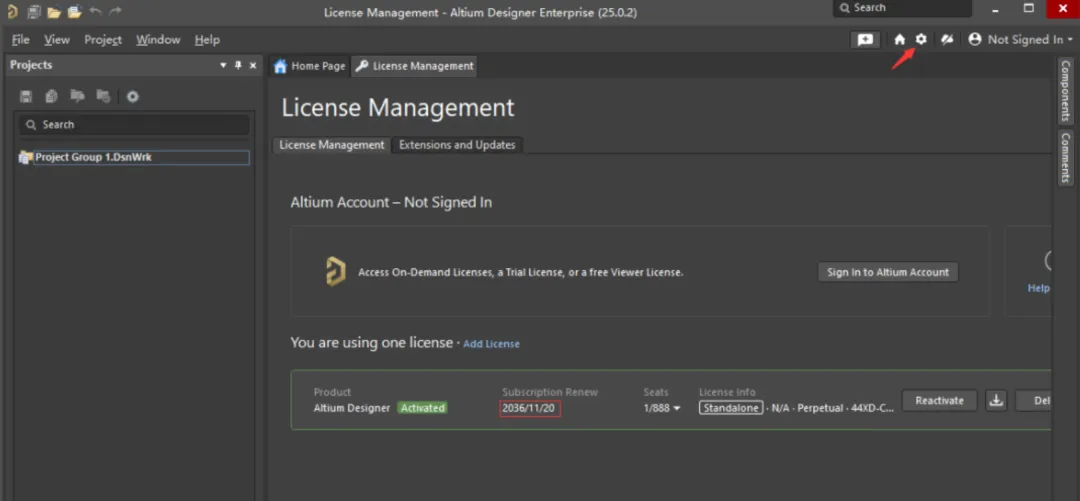Maximize the Altium Designer window
Screen dimensions: 1080x501
pos(1028,8)
